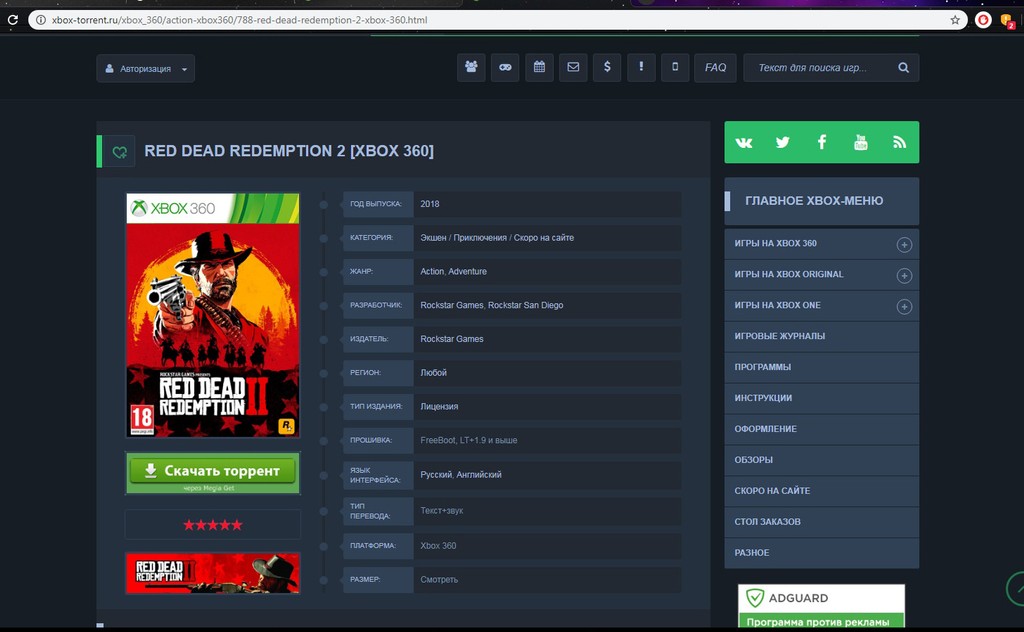Select the ОФОРМЛЕНИЕ menu item
The width and height of the screenshot is (1024, 632).
[x=822, y=429]
